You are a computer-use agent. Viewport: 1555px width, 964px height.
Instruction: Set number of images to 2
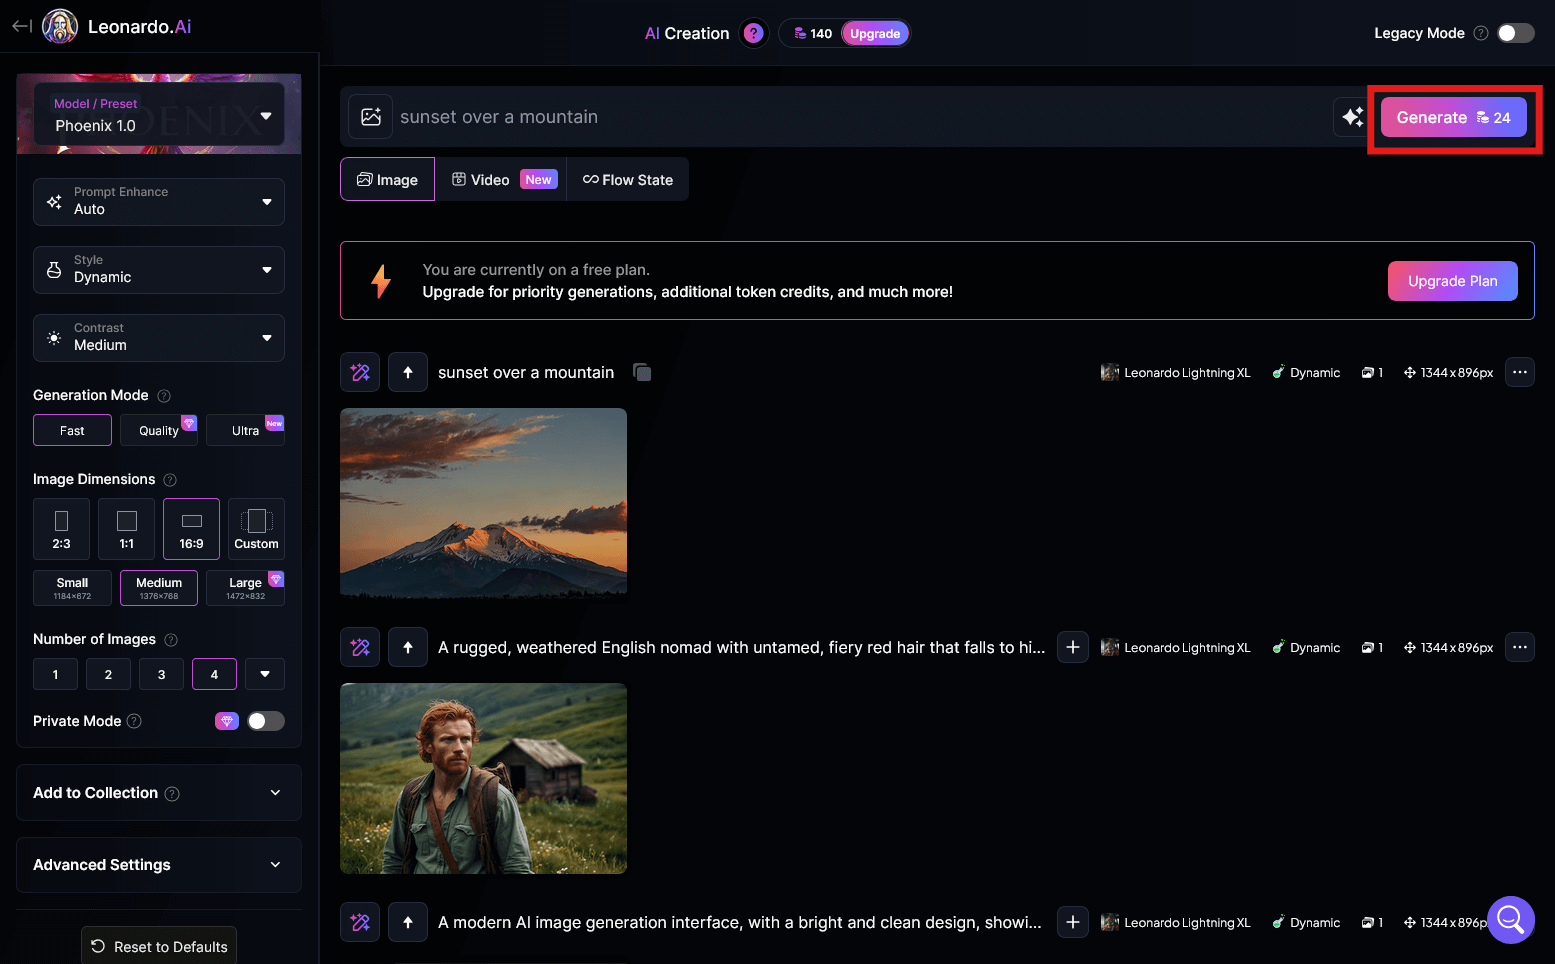pyautogui.click(x=108, y=674)
